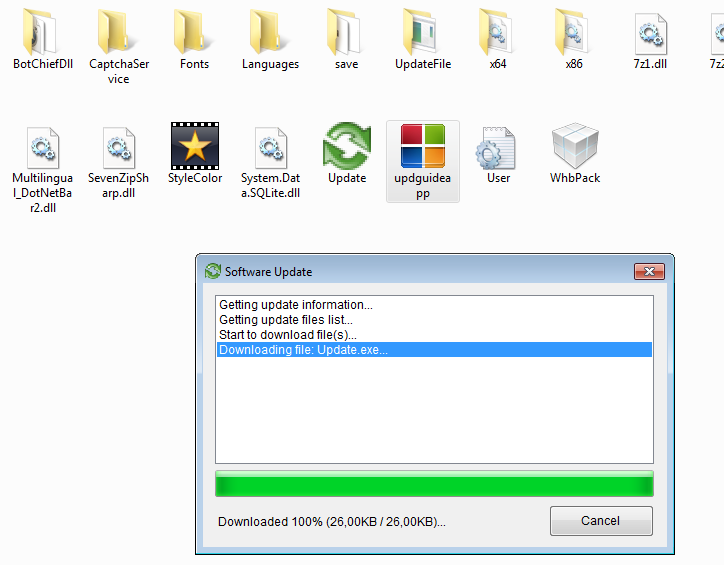Viewport: 724px width, 565px height.
Task: Select the updguideapp colorful icon
Action: click(x=422, y=146)
